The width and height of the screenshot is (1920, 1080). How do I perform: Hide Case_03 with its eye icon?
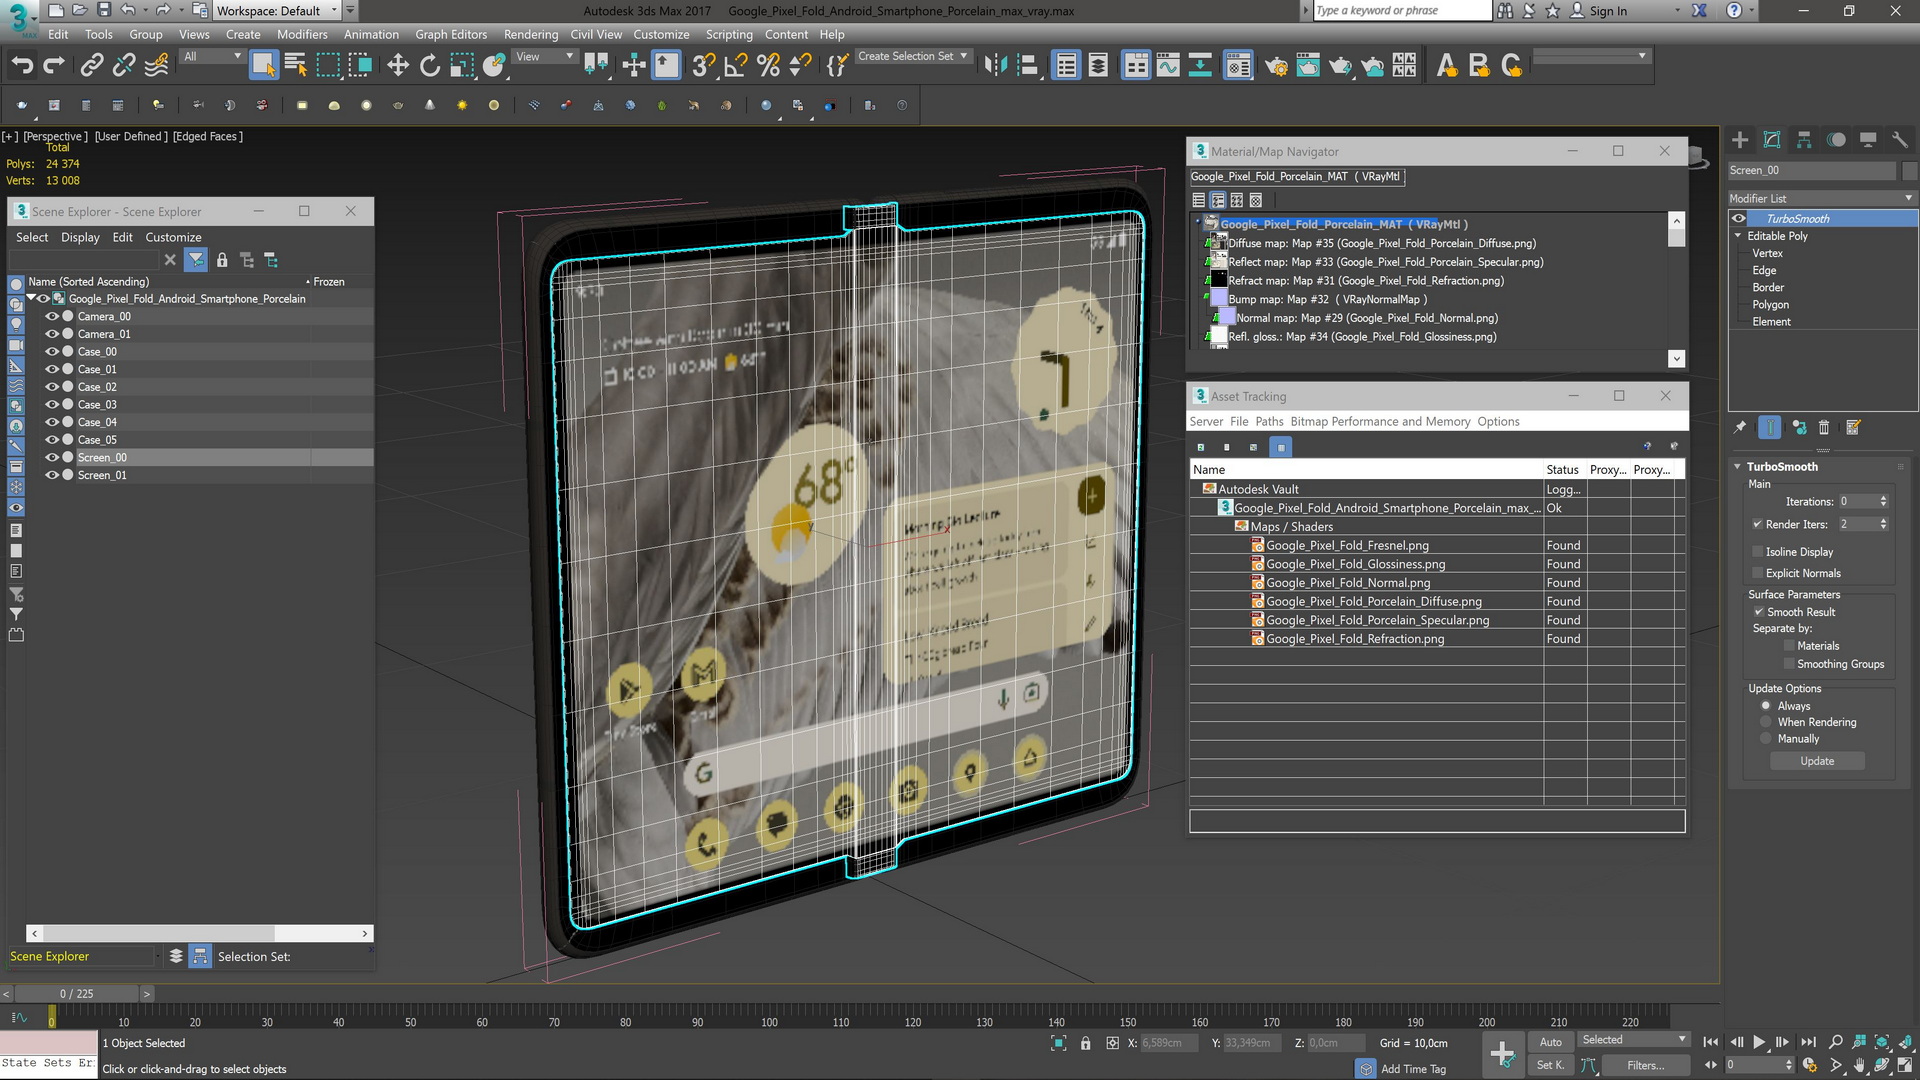(52, 405)
